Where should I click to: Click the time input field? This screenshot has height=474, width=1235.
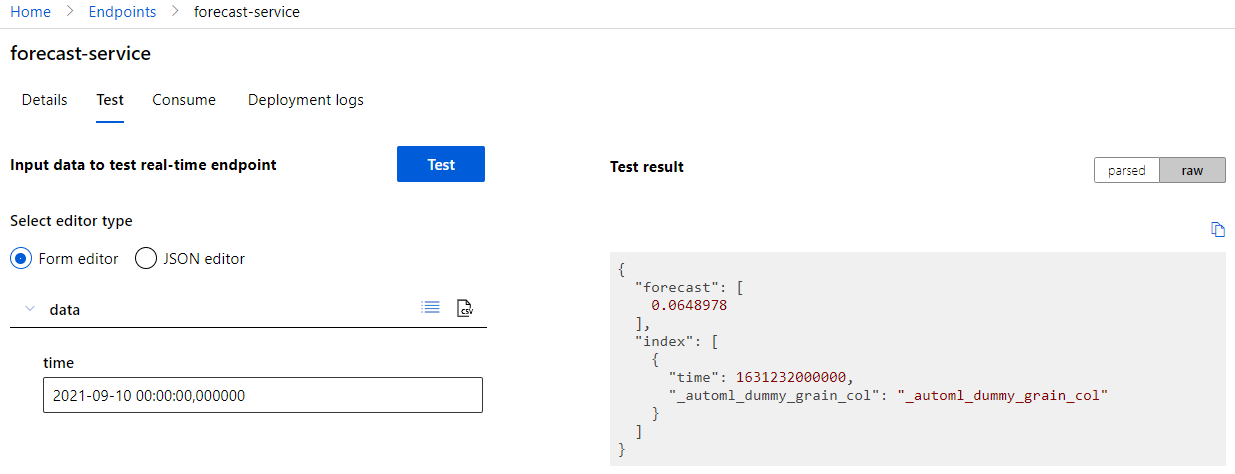click(263, 395)
